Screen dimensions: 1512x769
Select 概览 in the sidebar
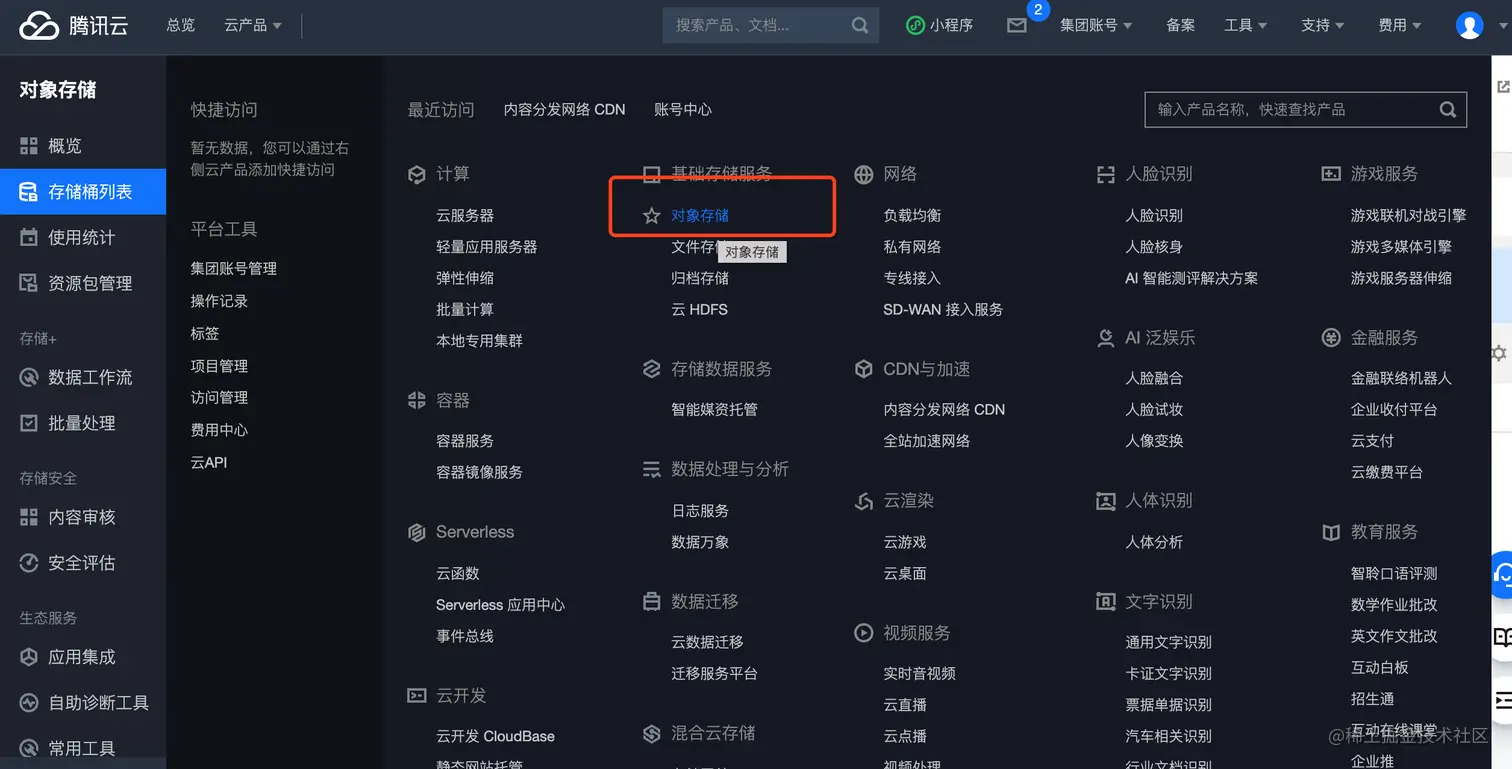click(83, 146)
